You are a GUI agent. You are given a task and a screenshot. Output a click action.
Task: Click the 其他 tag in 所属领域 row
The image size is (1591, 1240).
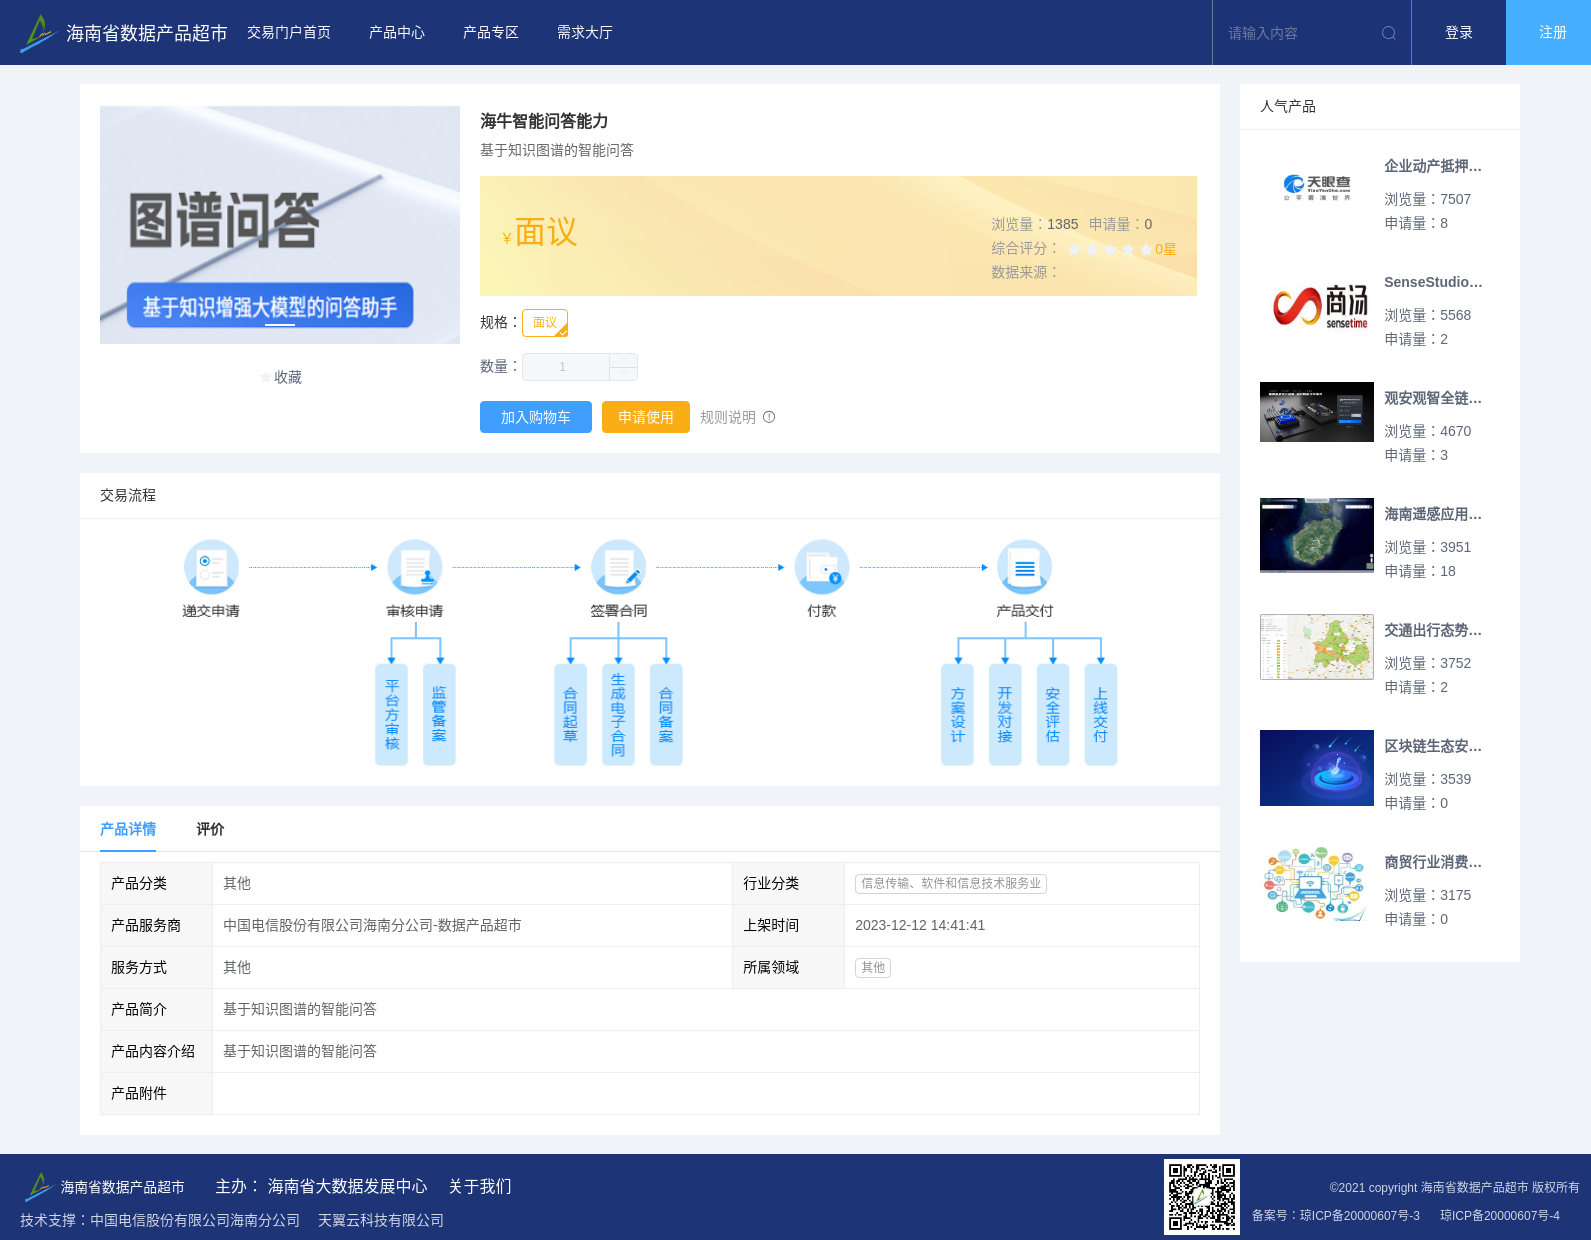(x=873, y=968)
